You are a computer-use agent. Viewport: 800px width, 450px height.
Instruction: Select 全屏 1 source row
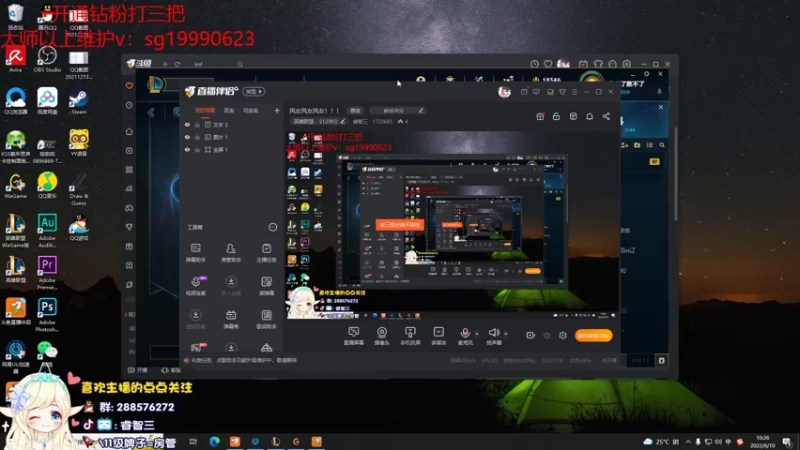click(x=232, y=150)
